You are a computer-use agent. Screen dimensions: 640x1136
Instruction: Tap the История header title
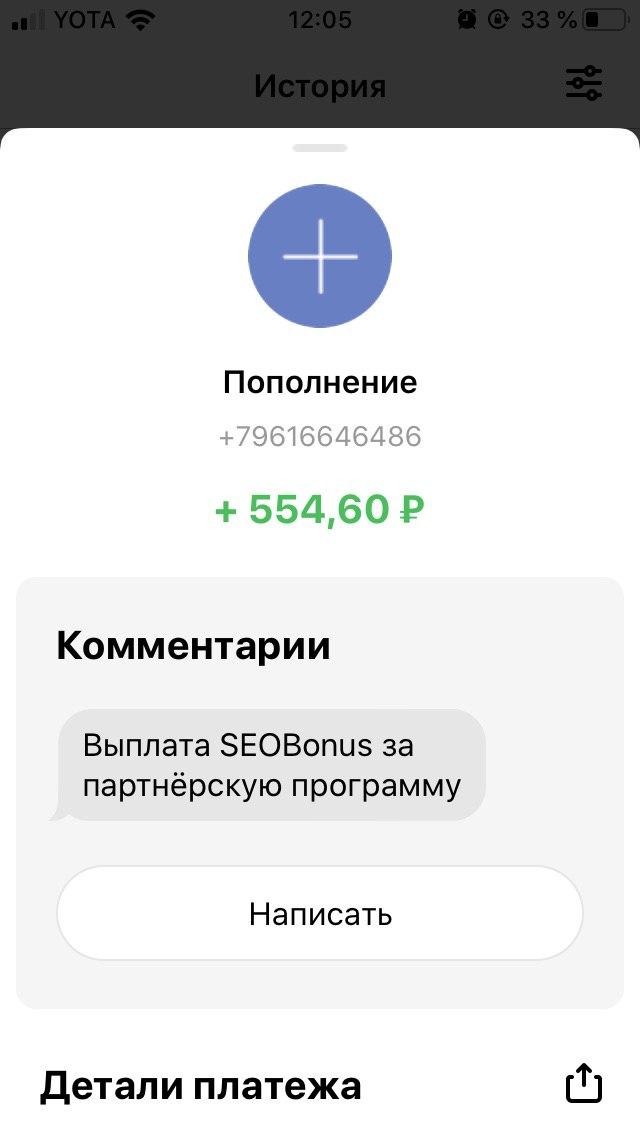pyautogui.click(x=320, y=86)
